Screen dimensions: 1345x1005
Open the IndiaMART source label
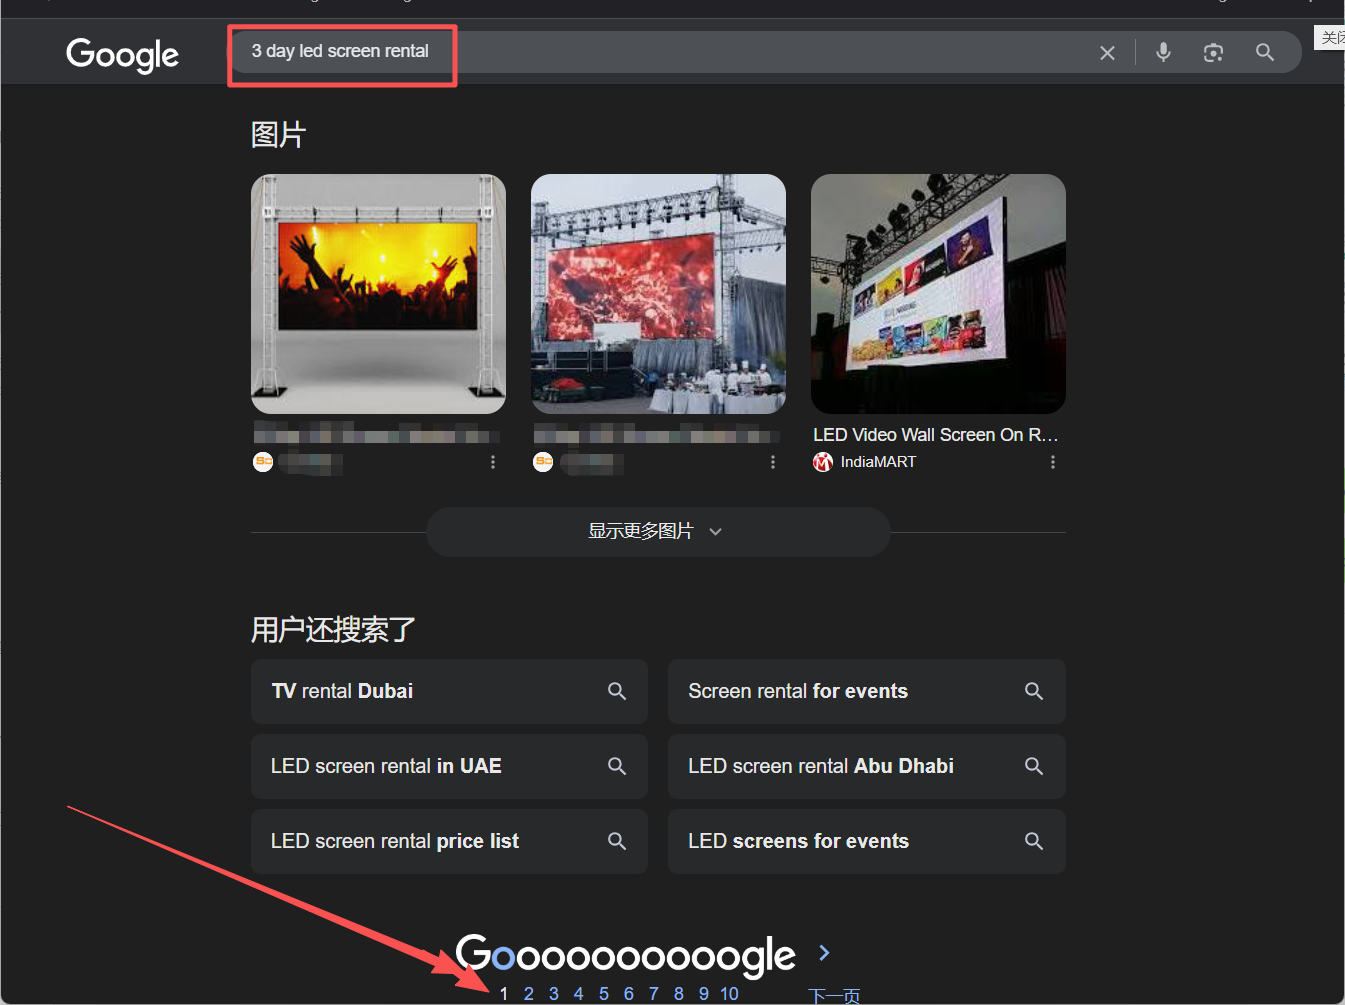[x=878, y=462]
